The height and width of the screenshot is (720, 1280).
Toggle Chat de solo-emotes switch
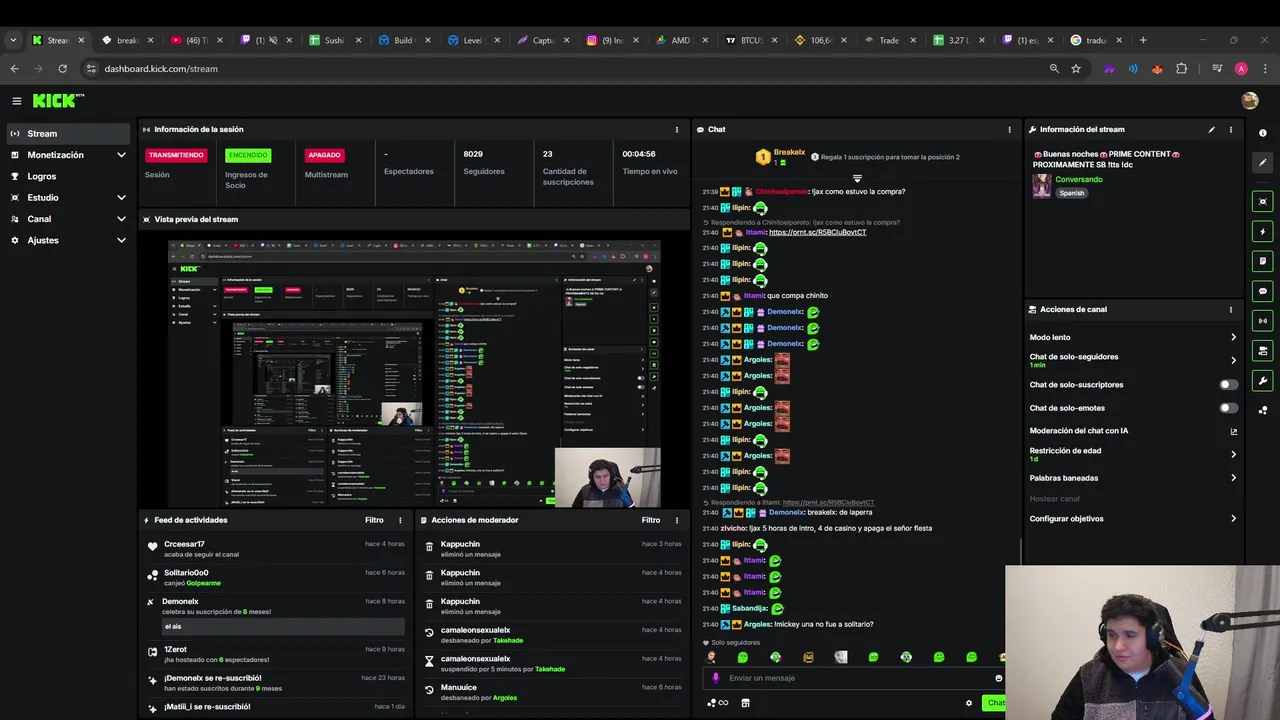pos(1228,408)
